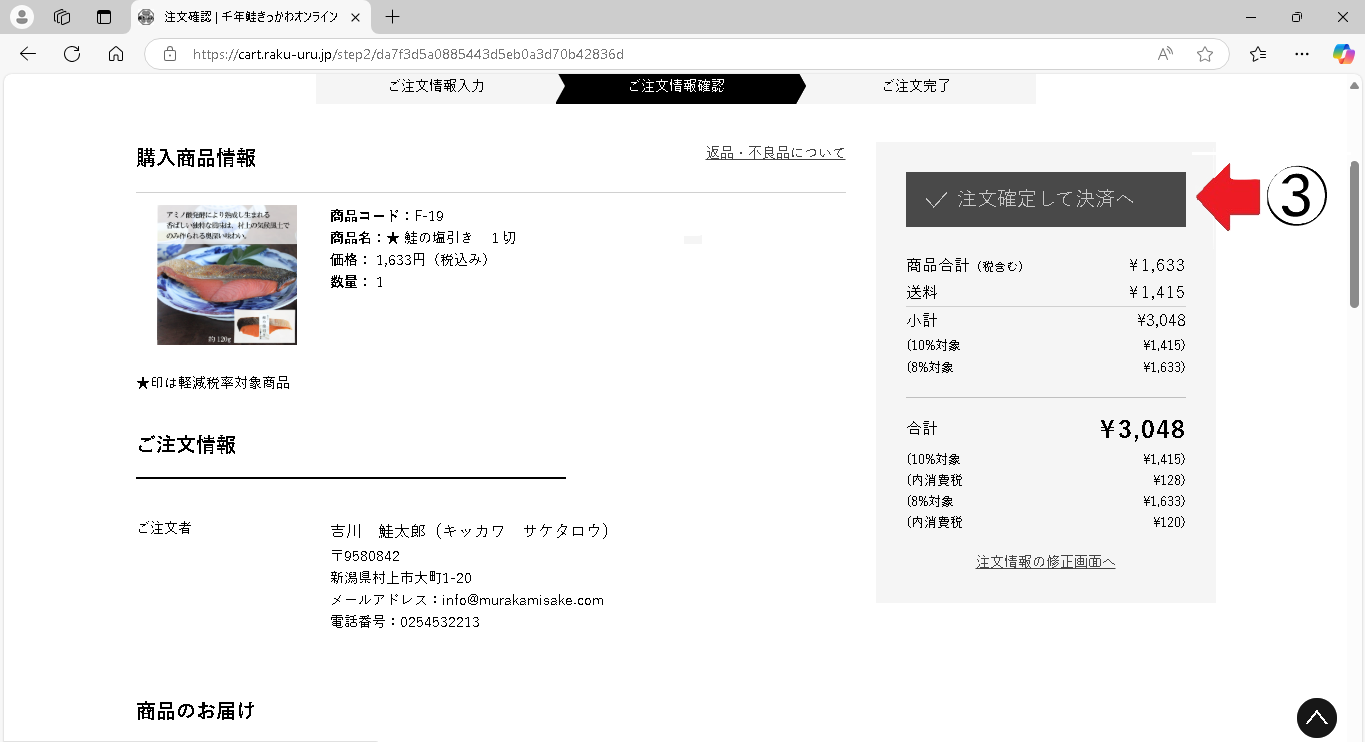The width and height of the screenshot is (1365, 742).
Task: Open a new browser tab
Action: pyautogui.click(x=393, y=17)
